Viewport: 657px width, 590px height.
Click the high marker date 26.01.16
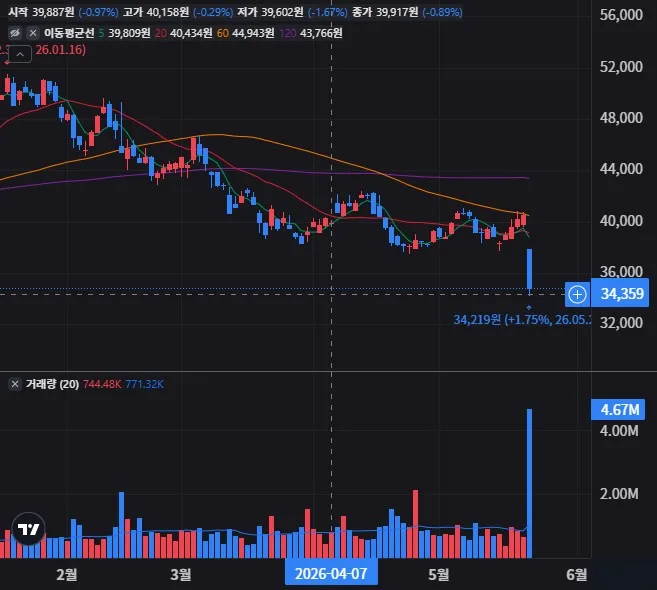tap(60, 50)
